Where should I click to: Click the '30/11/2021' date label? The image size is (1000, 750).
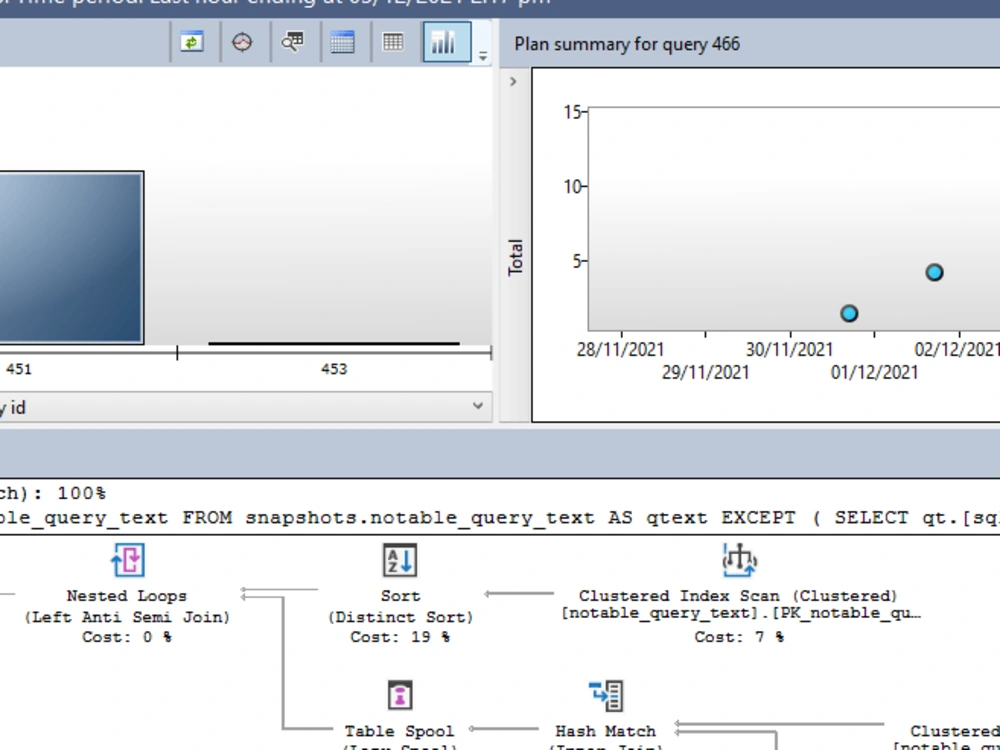tap(790, 349)
